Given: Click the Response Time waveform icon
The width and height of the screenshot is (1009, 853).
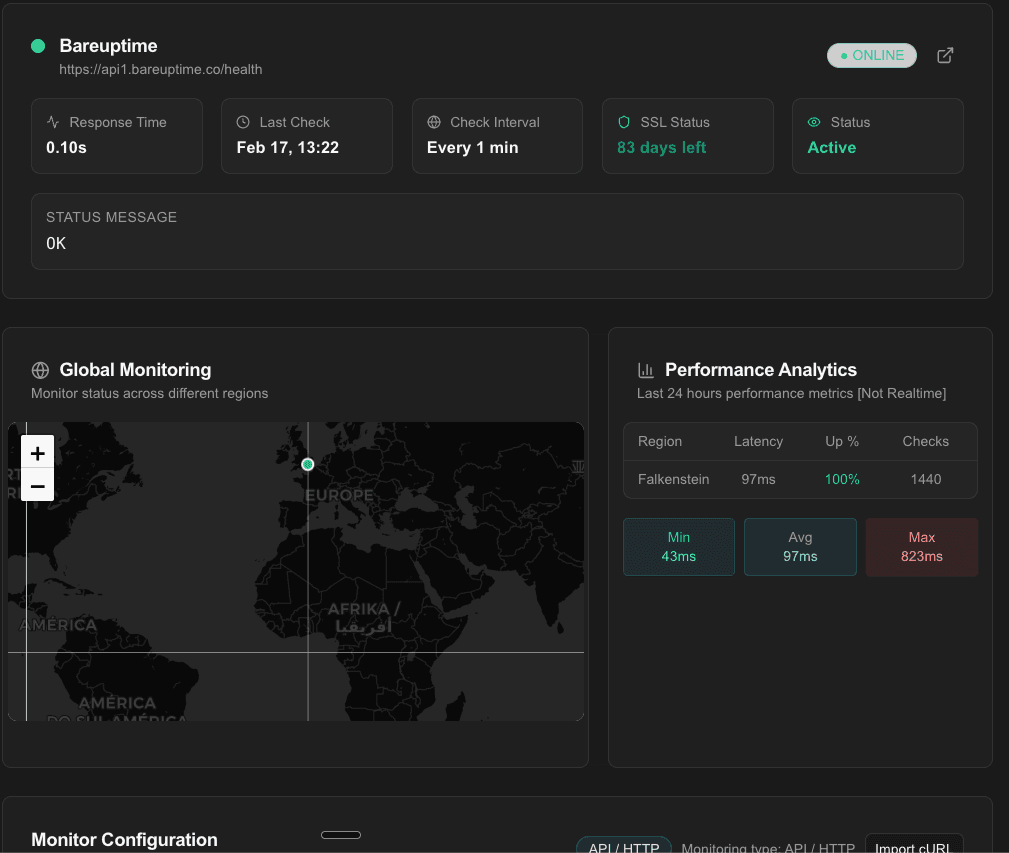Looking at the screenshot, I should (52, 121).
